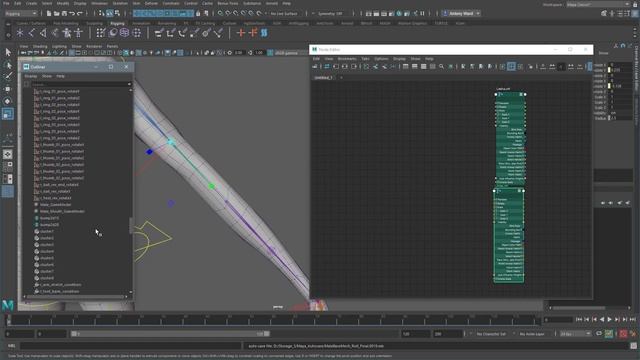Click Go to Start of range button
Image resolution: width=640 pixels, height=360 pixels.
(x=579, y=320)
